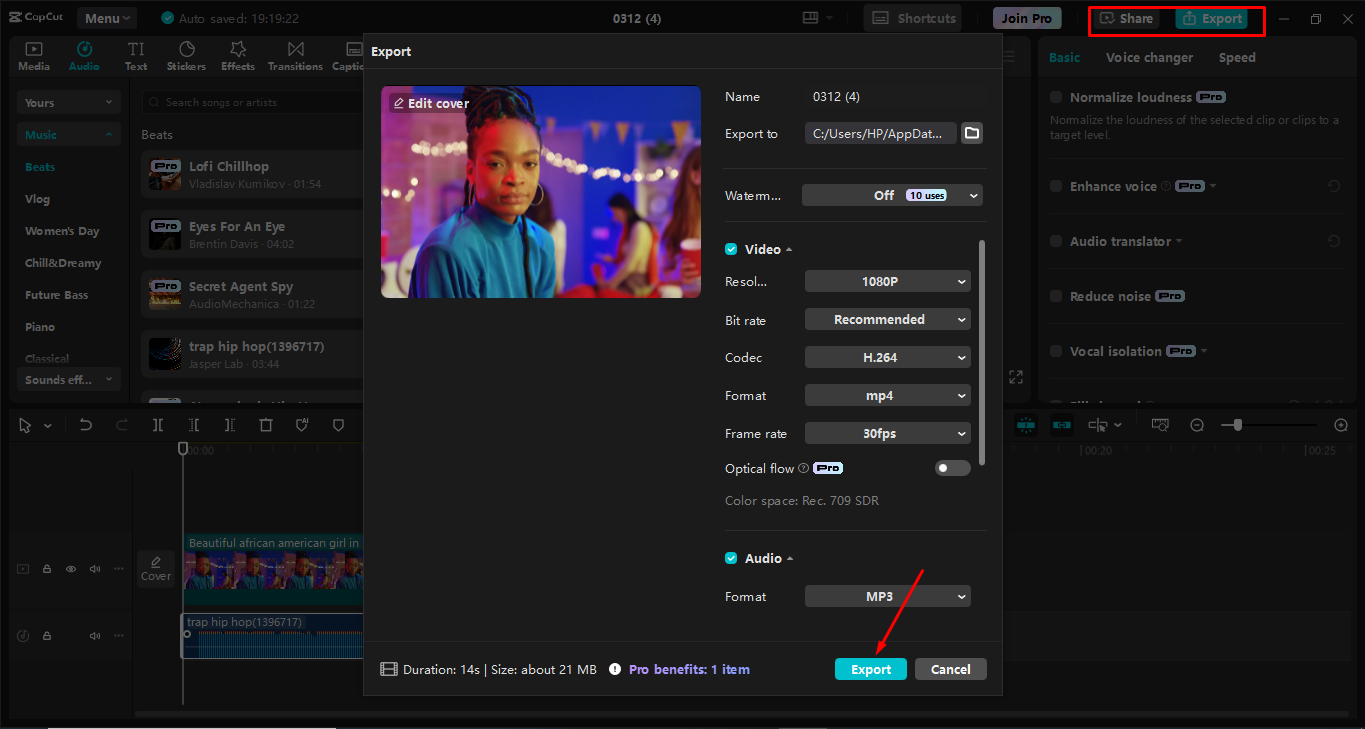Open the Frame rate dropdown
Screen dimensions: 1365x729
tap(886, 433)
